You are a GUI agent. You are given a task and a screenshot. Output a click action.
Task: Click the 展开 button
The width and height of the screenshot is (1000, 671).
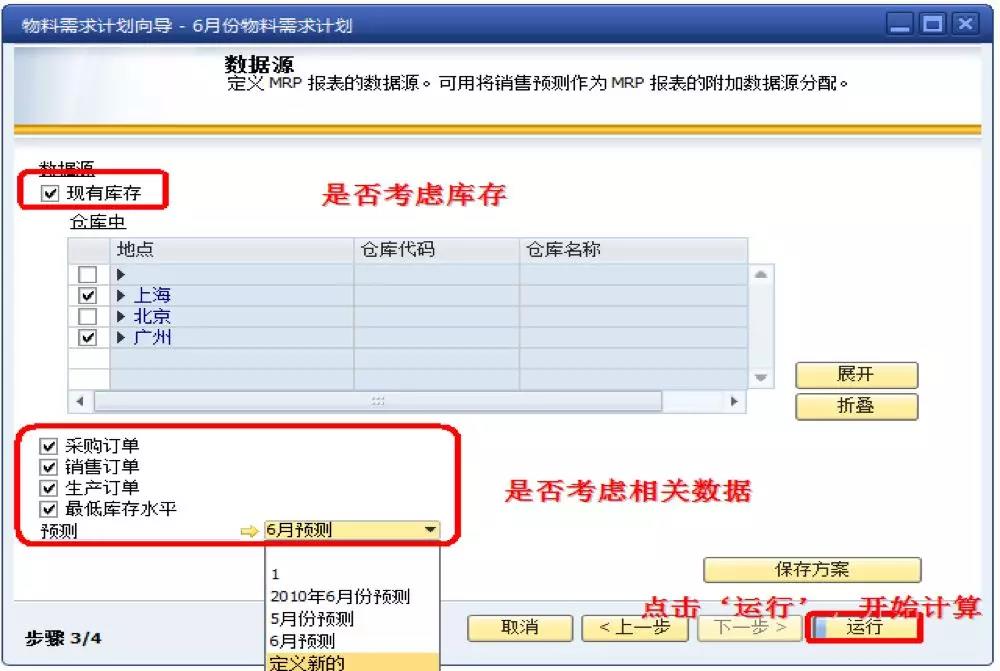(856, 375)
